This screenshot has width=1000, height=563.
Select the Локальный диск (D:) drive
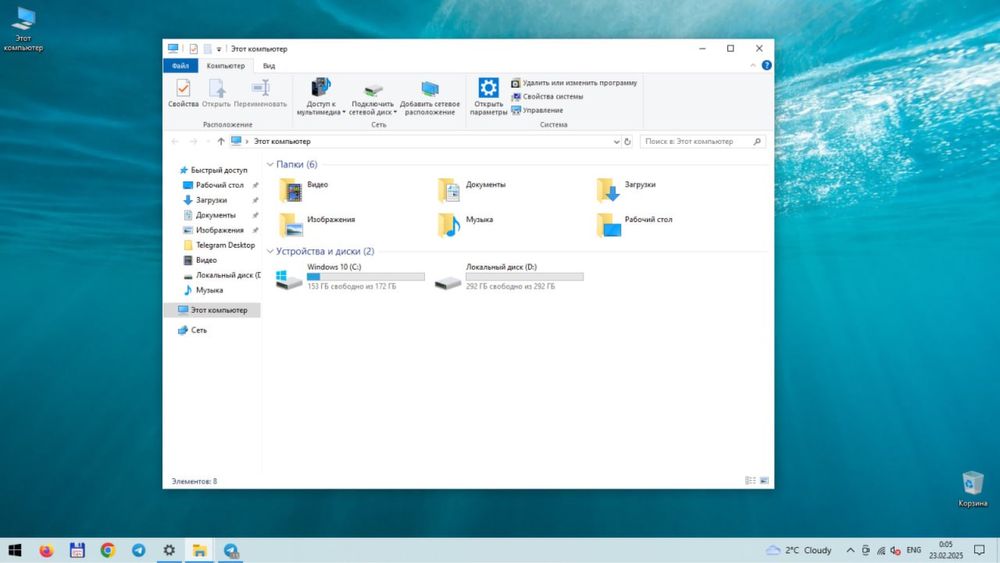pos(508,277)
